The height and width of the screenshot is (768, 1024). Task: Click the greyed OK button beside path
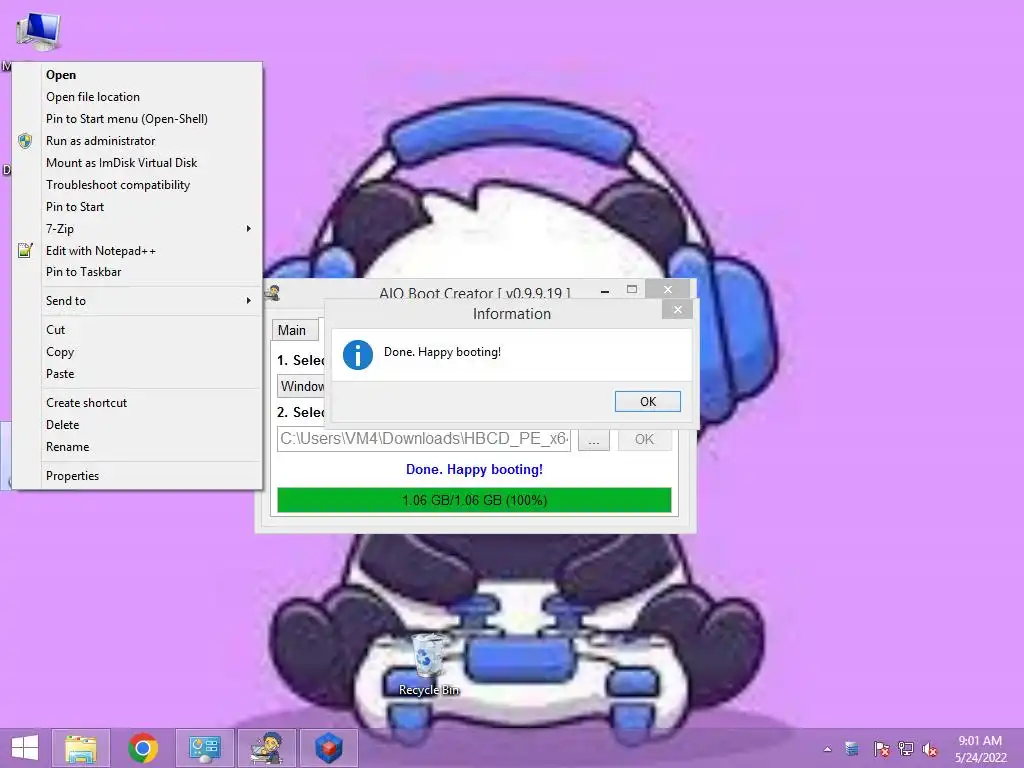[x=644, y=440]
